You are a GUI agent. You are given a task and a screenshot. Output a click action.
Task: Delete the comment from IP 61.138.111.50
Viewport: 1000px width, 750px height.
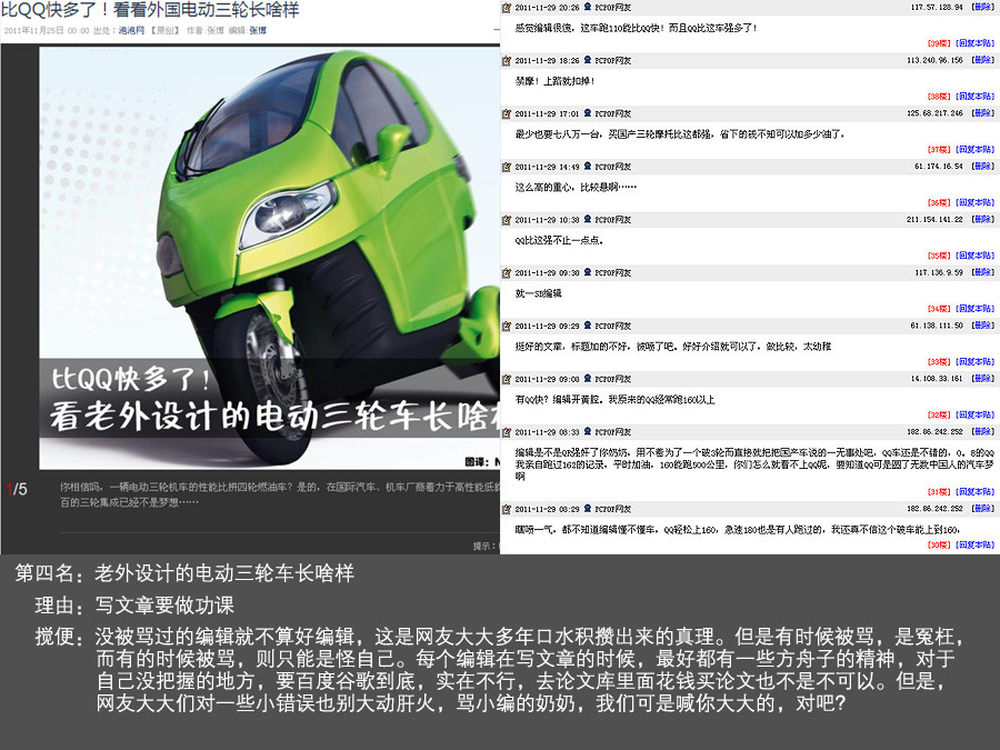point(983,325)
